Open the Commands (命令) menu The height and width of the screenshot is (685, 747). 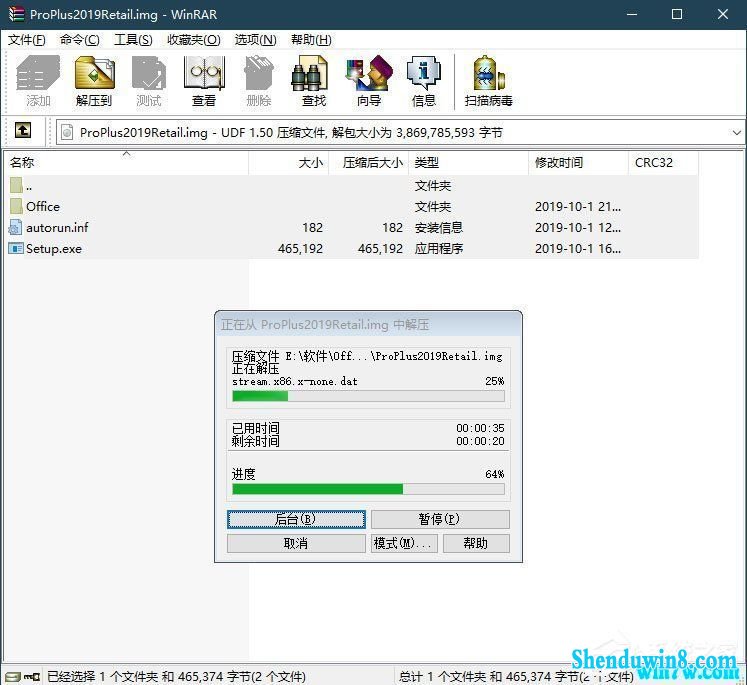80,40
